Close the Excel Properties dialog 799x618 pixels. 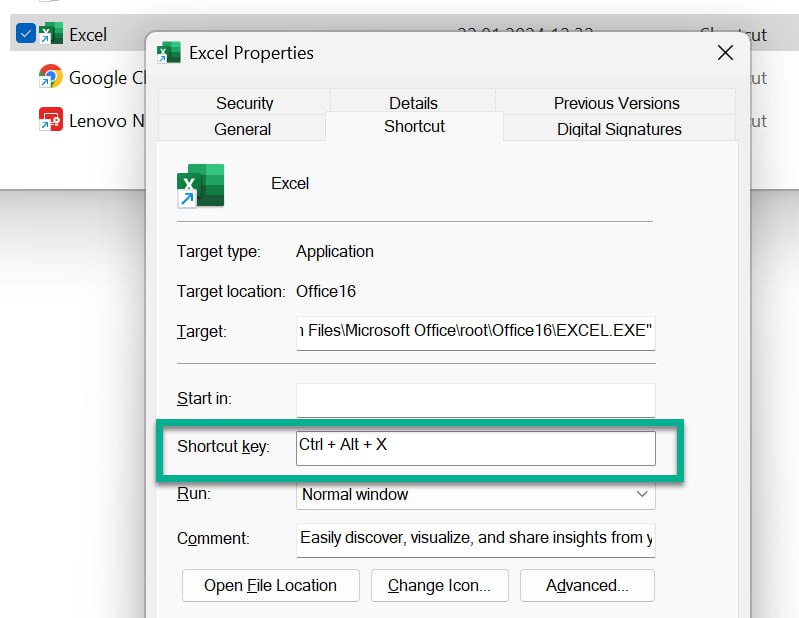pyautogui.click(x=725, y=52)
